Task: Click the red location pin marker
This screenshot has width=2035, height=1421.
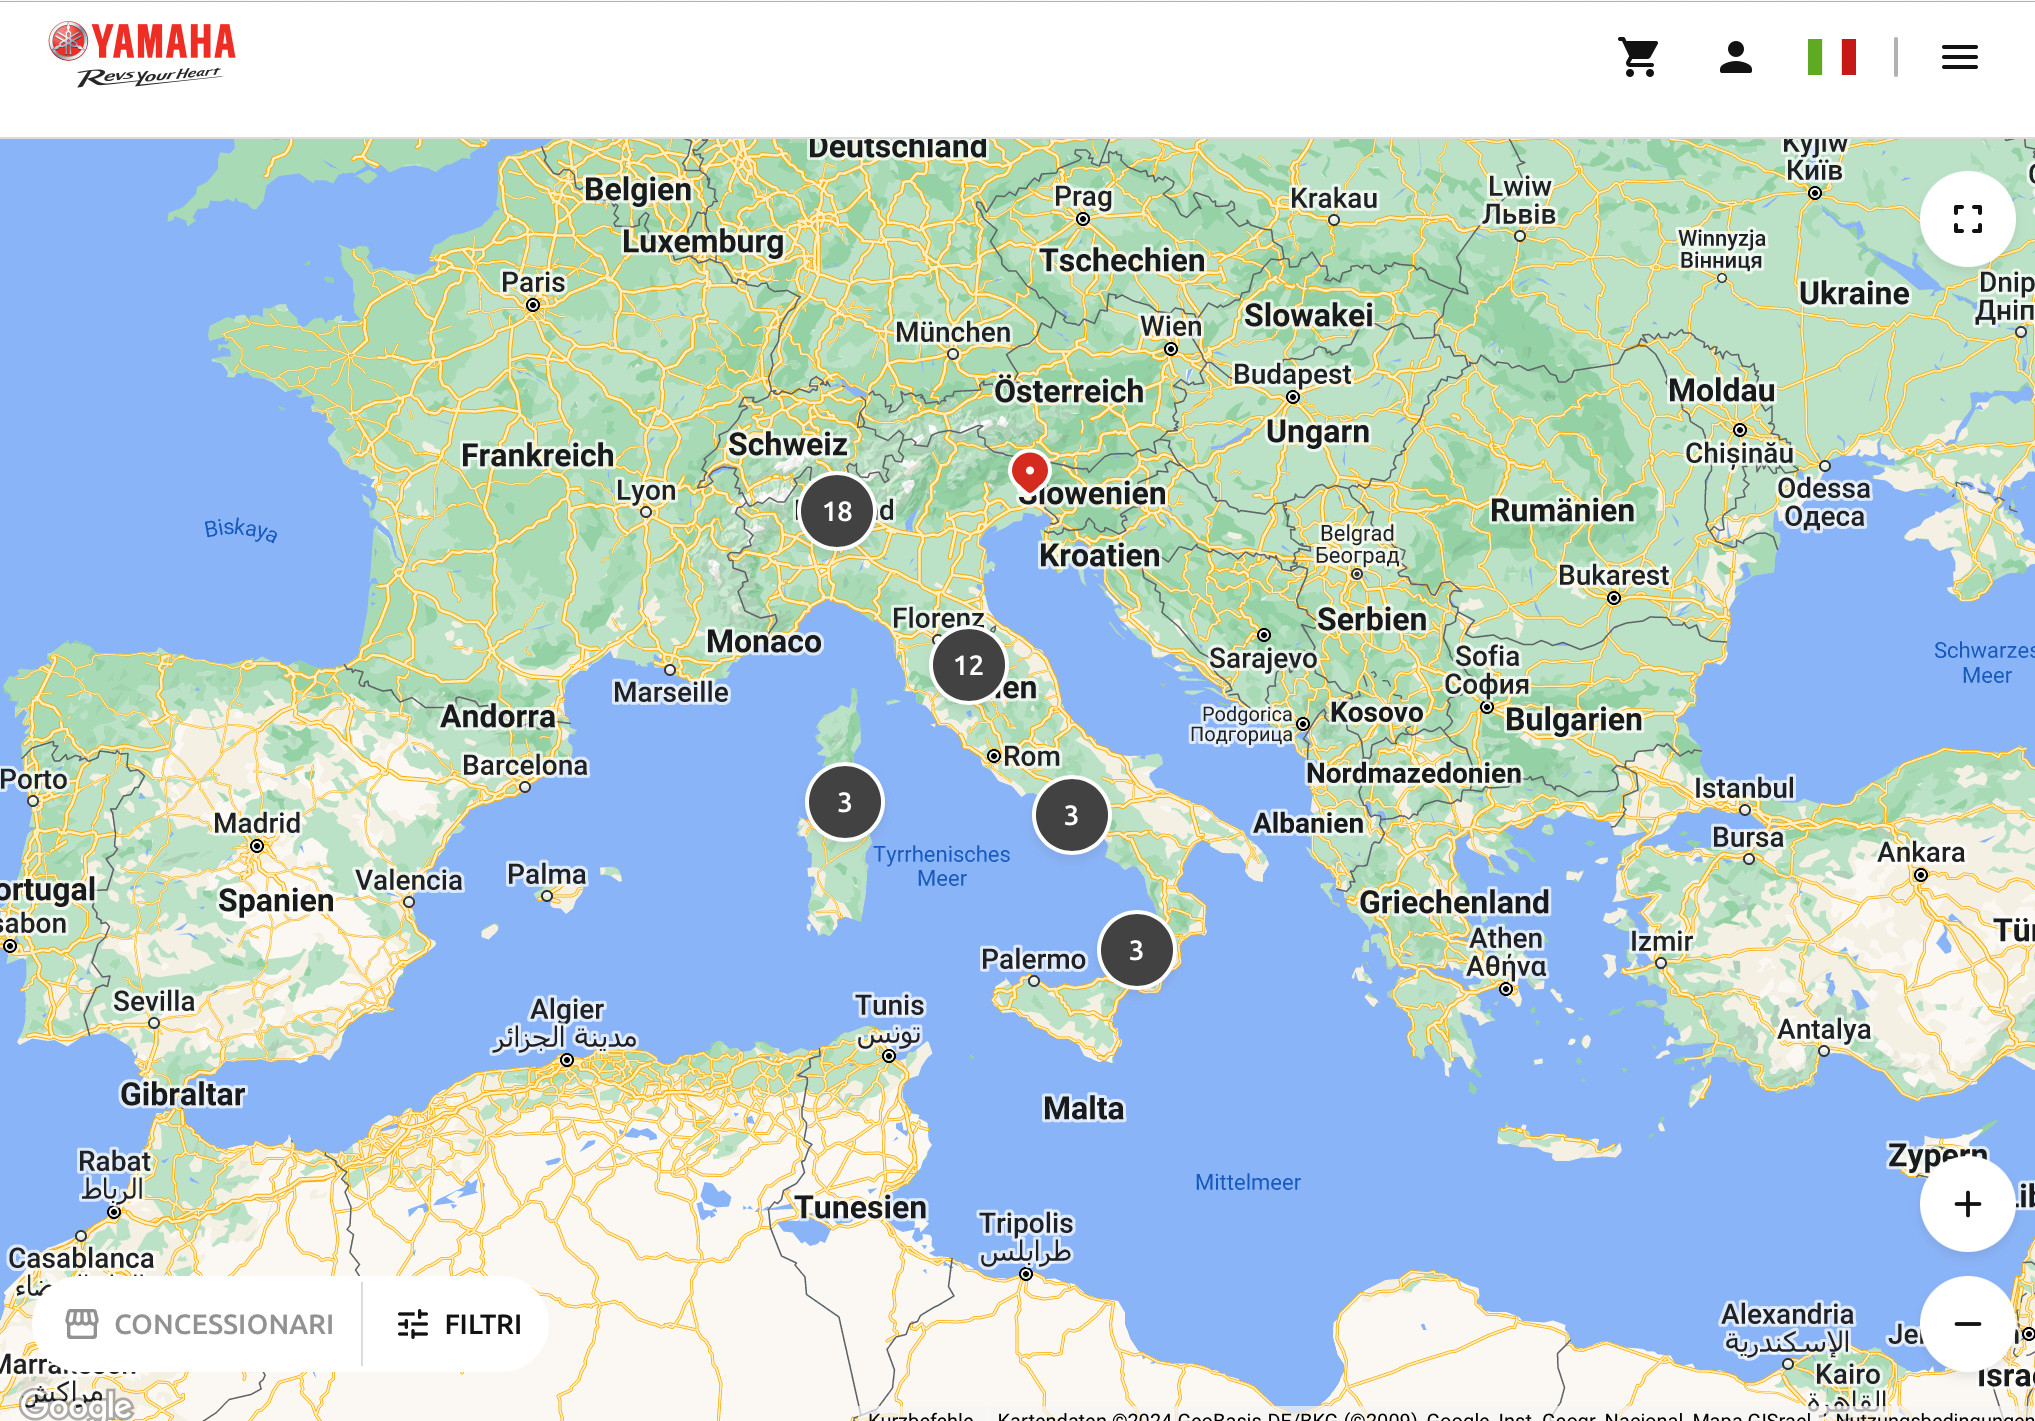Action: pos(1029,471)
